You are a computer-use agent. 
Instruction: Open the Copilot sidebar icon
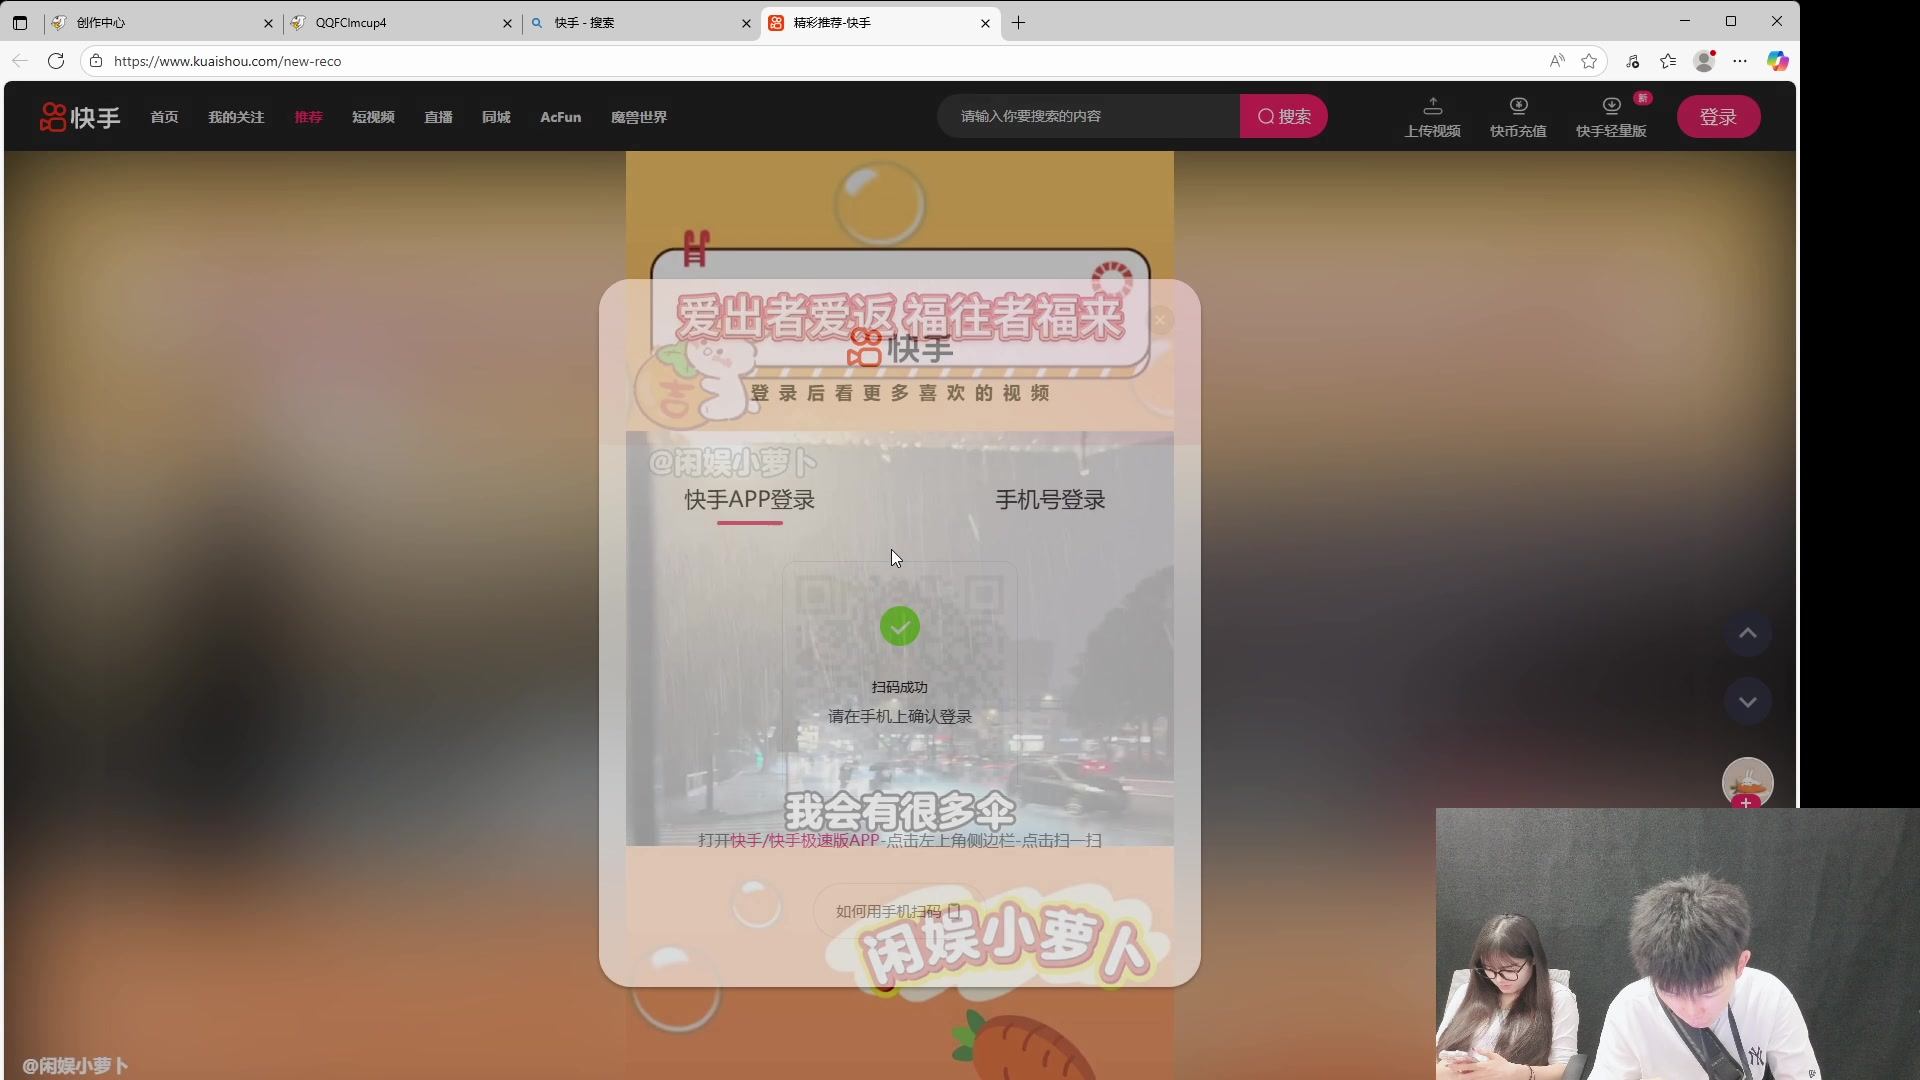1777,61
